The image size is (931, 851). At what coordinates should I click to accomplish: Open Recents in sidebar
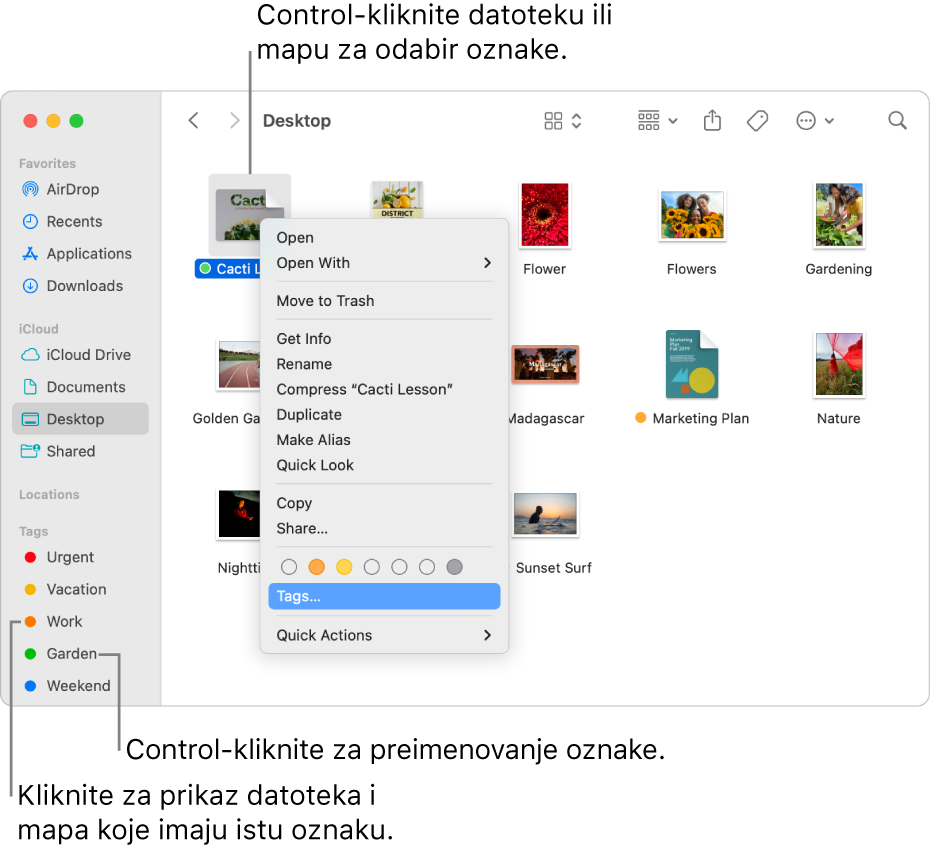coord(80,222)
